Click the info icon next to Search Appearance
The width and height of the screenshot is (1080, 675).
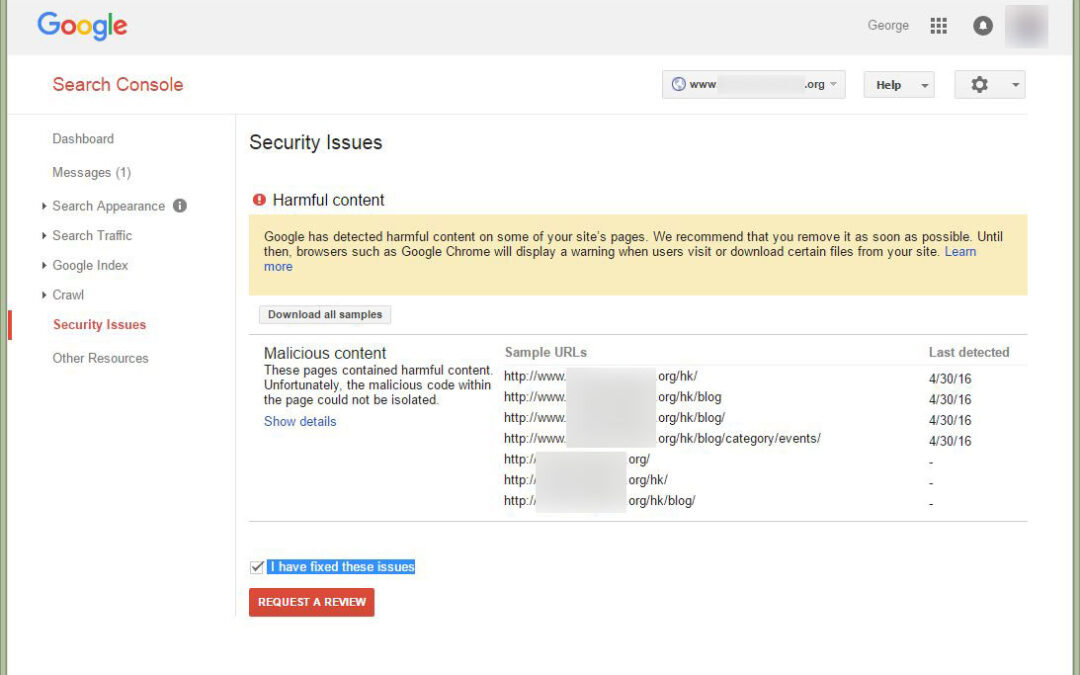tap(180, 205)
